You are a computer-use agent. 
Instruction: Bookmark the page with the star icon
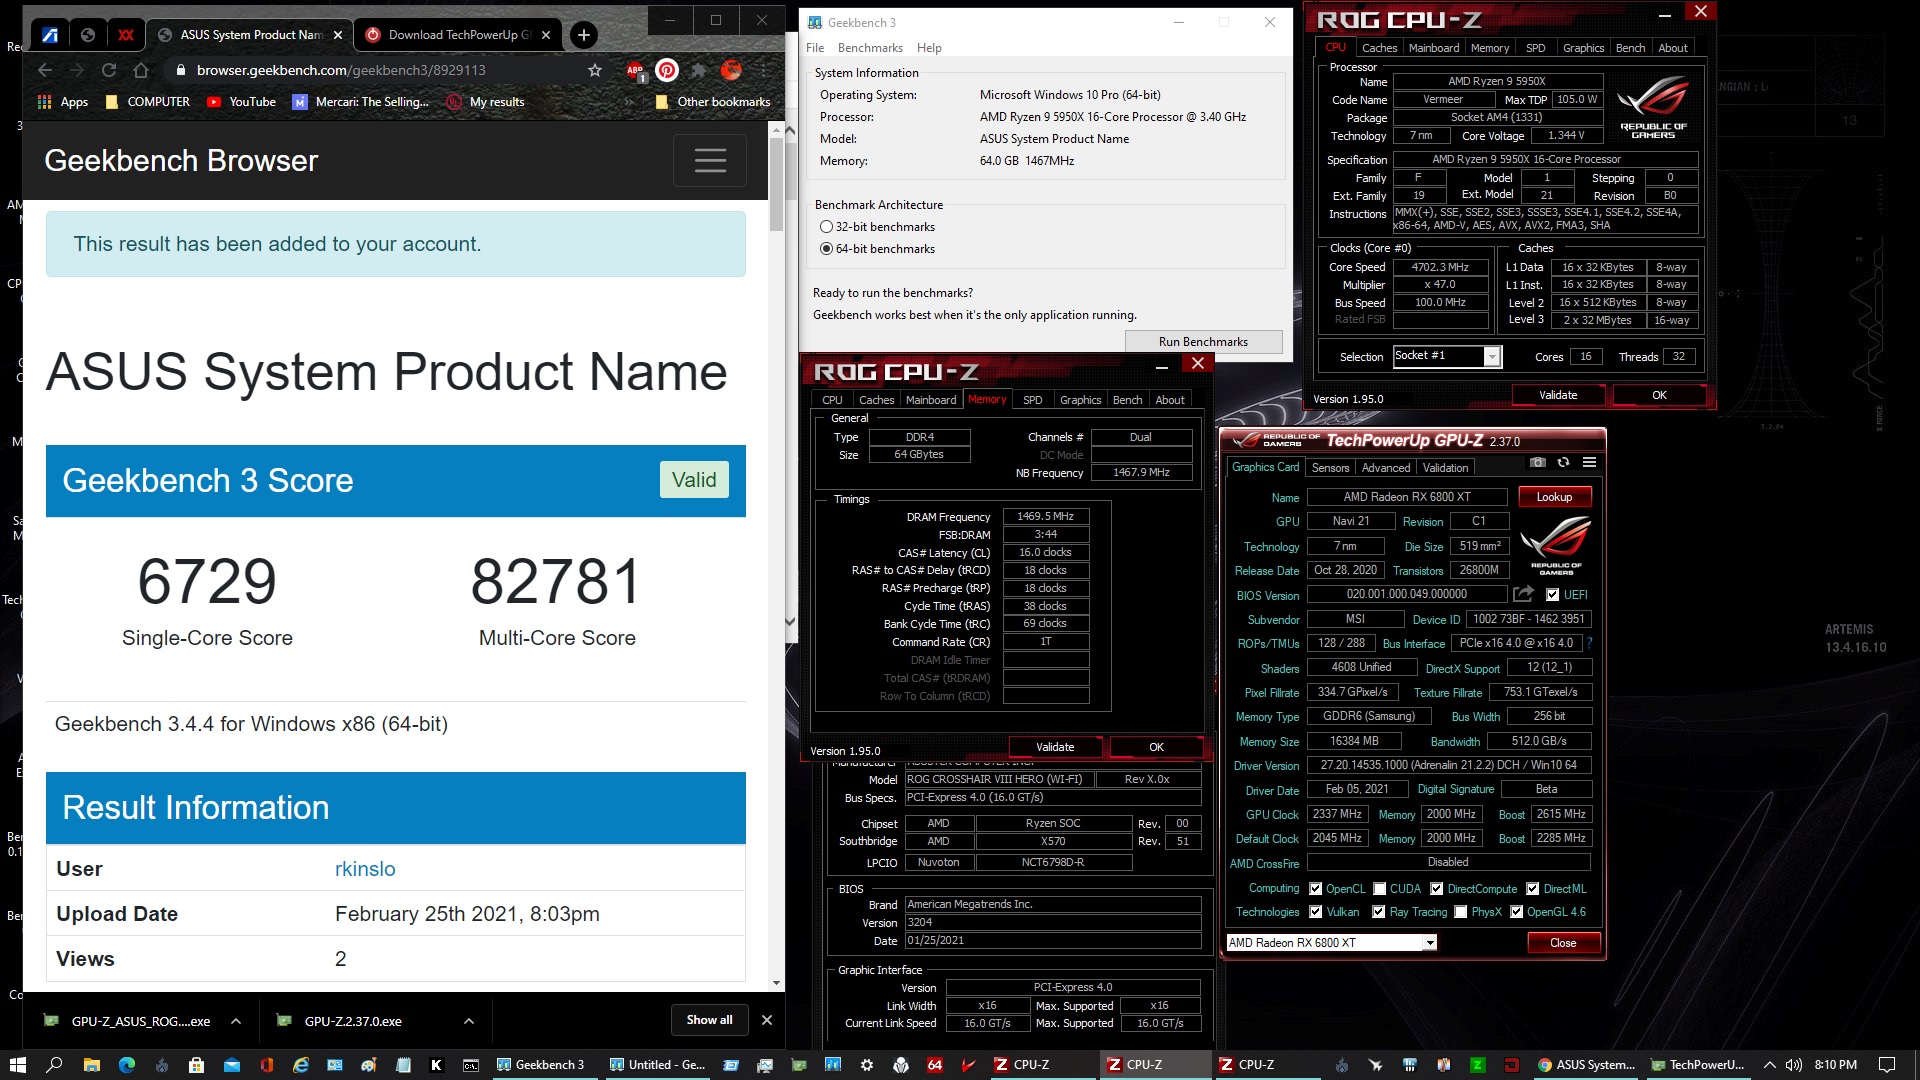click(x=595, y=70)
